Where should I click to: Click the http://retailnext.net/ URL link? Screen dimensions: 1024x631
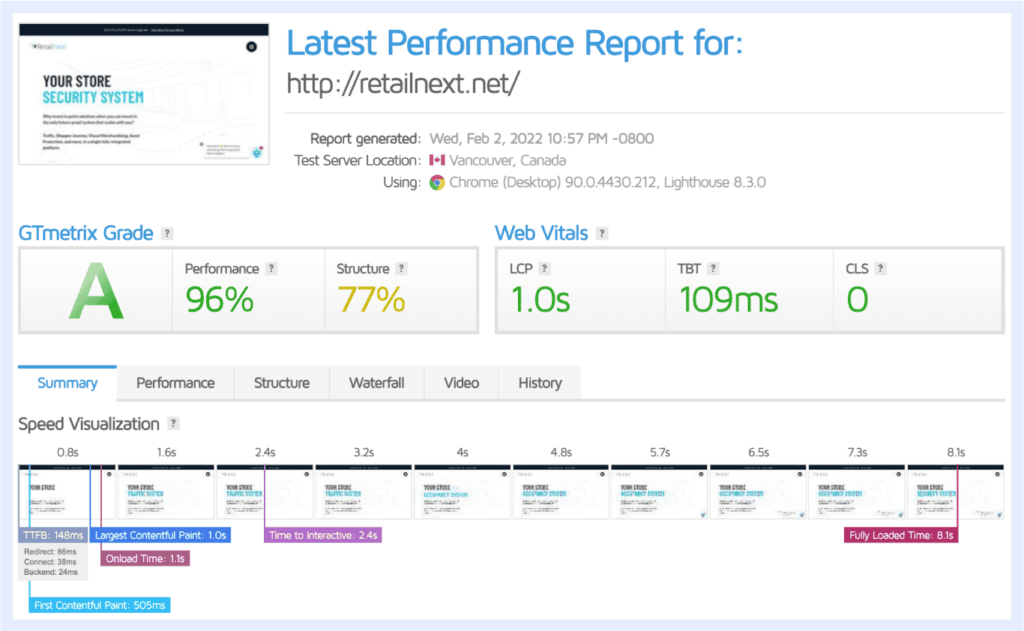pyautogui.click(x=403, y=84)
